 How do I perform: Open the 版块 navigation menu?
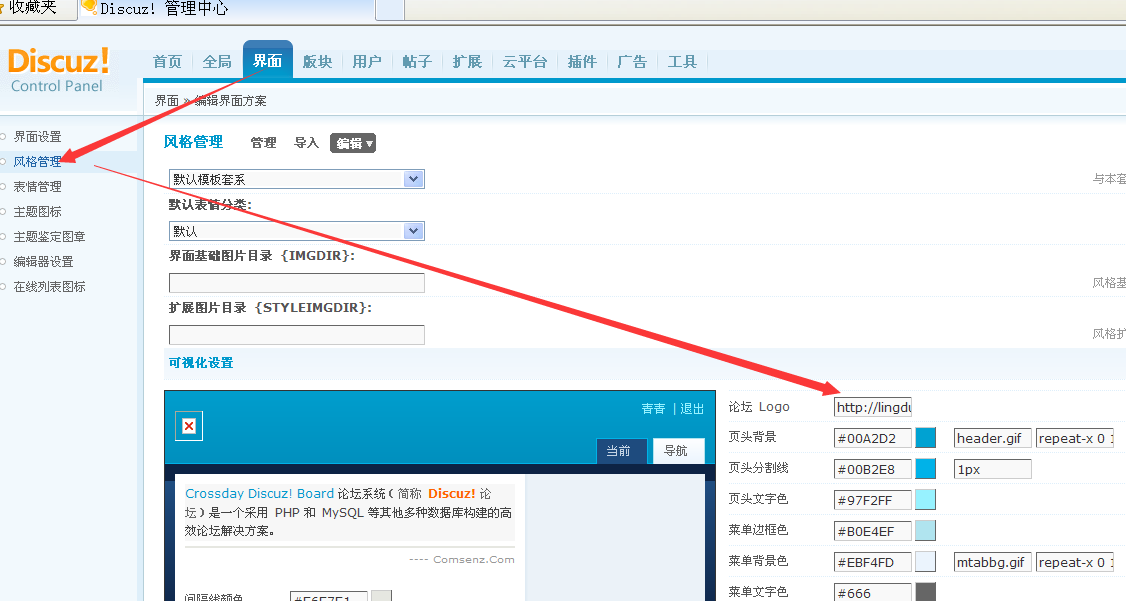point(317,62)
